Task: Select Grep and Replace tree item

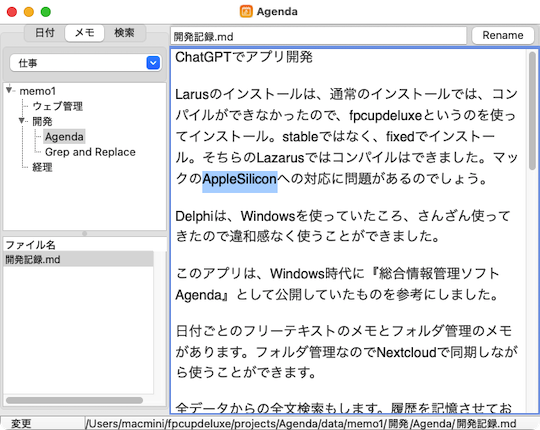Action: pyautogui.click(x=90, y=152)
